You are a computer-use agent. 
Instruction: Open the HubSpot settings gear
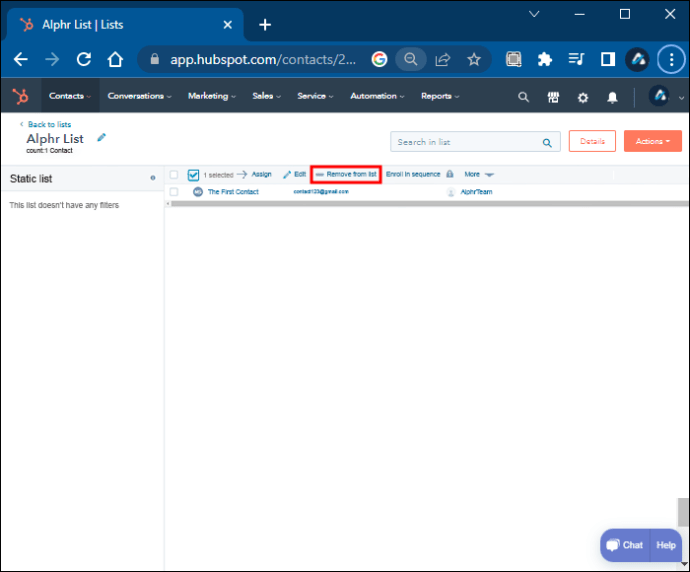pyautogui.click(x=583, y=97)
